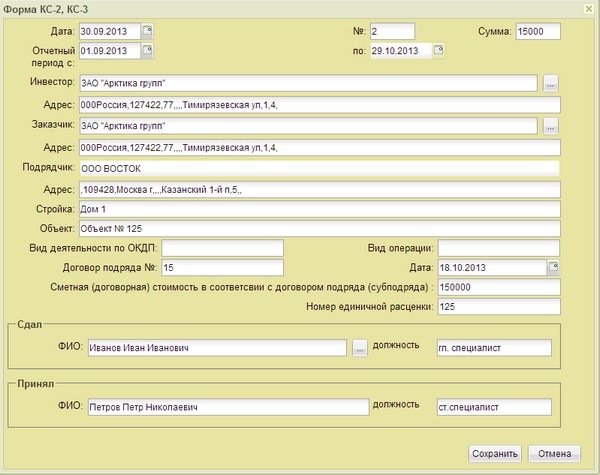Click the Адрес field below Инвестор

point(320,105)
